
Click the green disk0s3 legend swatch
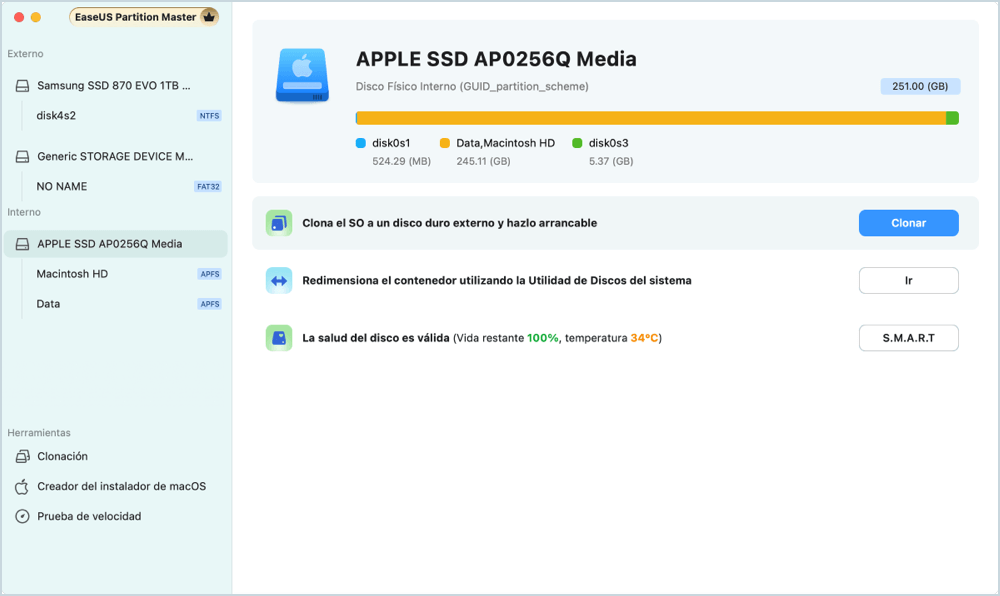pos(577,143)
